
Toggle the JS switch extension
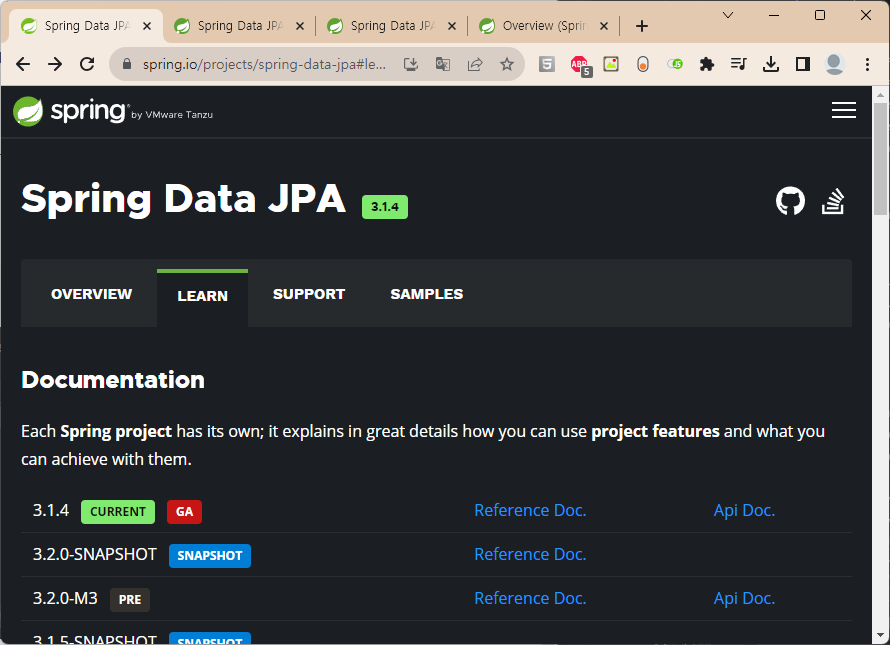675,64
